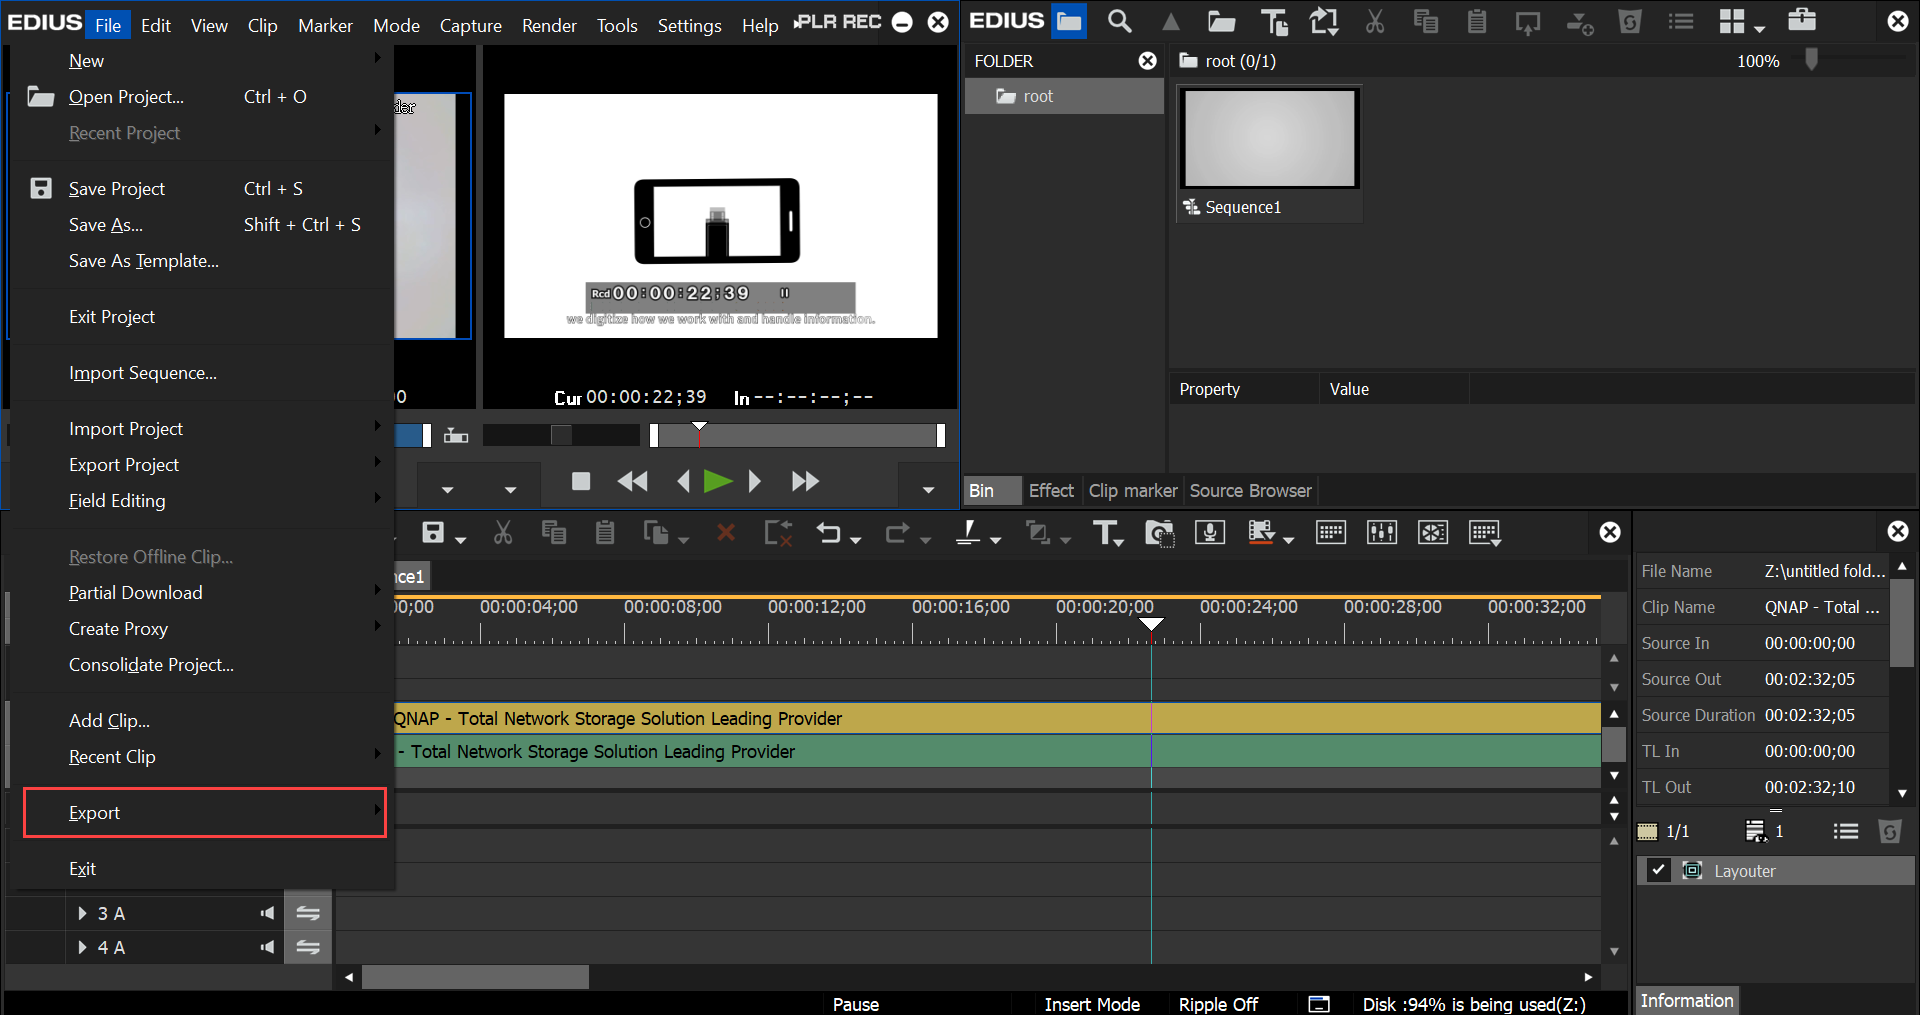Click the Save Project toolbar icon
The width and height of the screenshot is (1920, 1015).
pos(433,533)
